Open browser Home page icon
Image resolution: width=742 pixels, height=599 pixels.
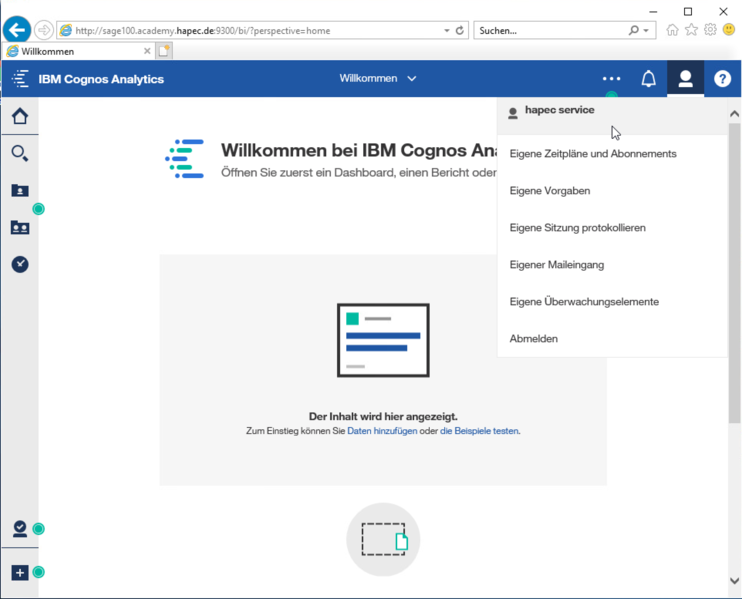672,30
